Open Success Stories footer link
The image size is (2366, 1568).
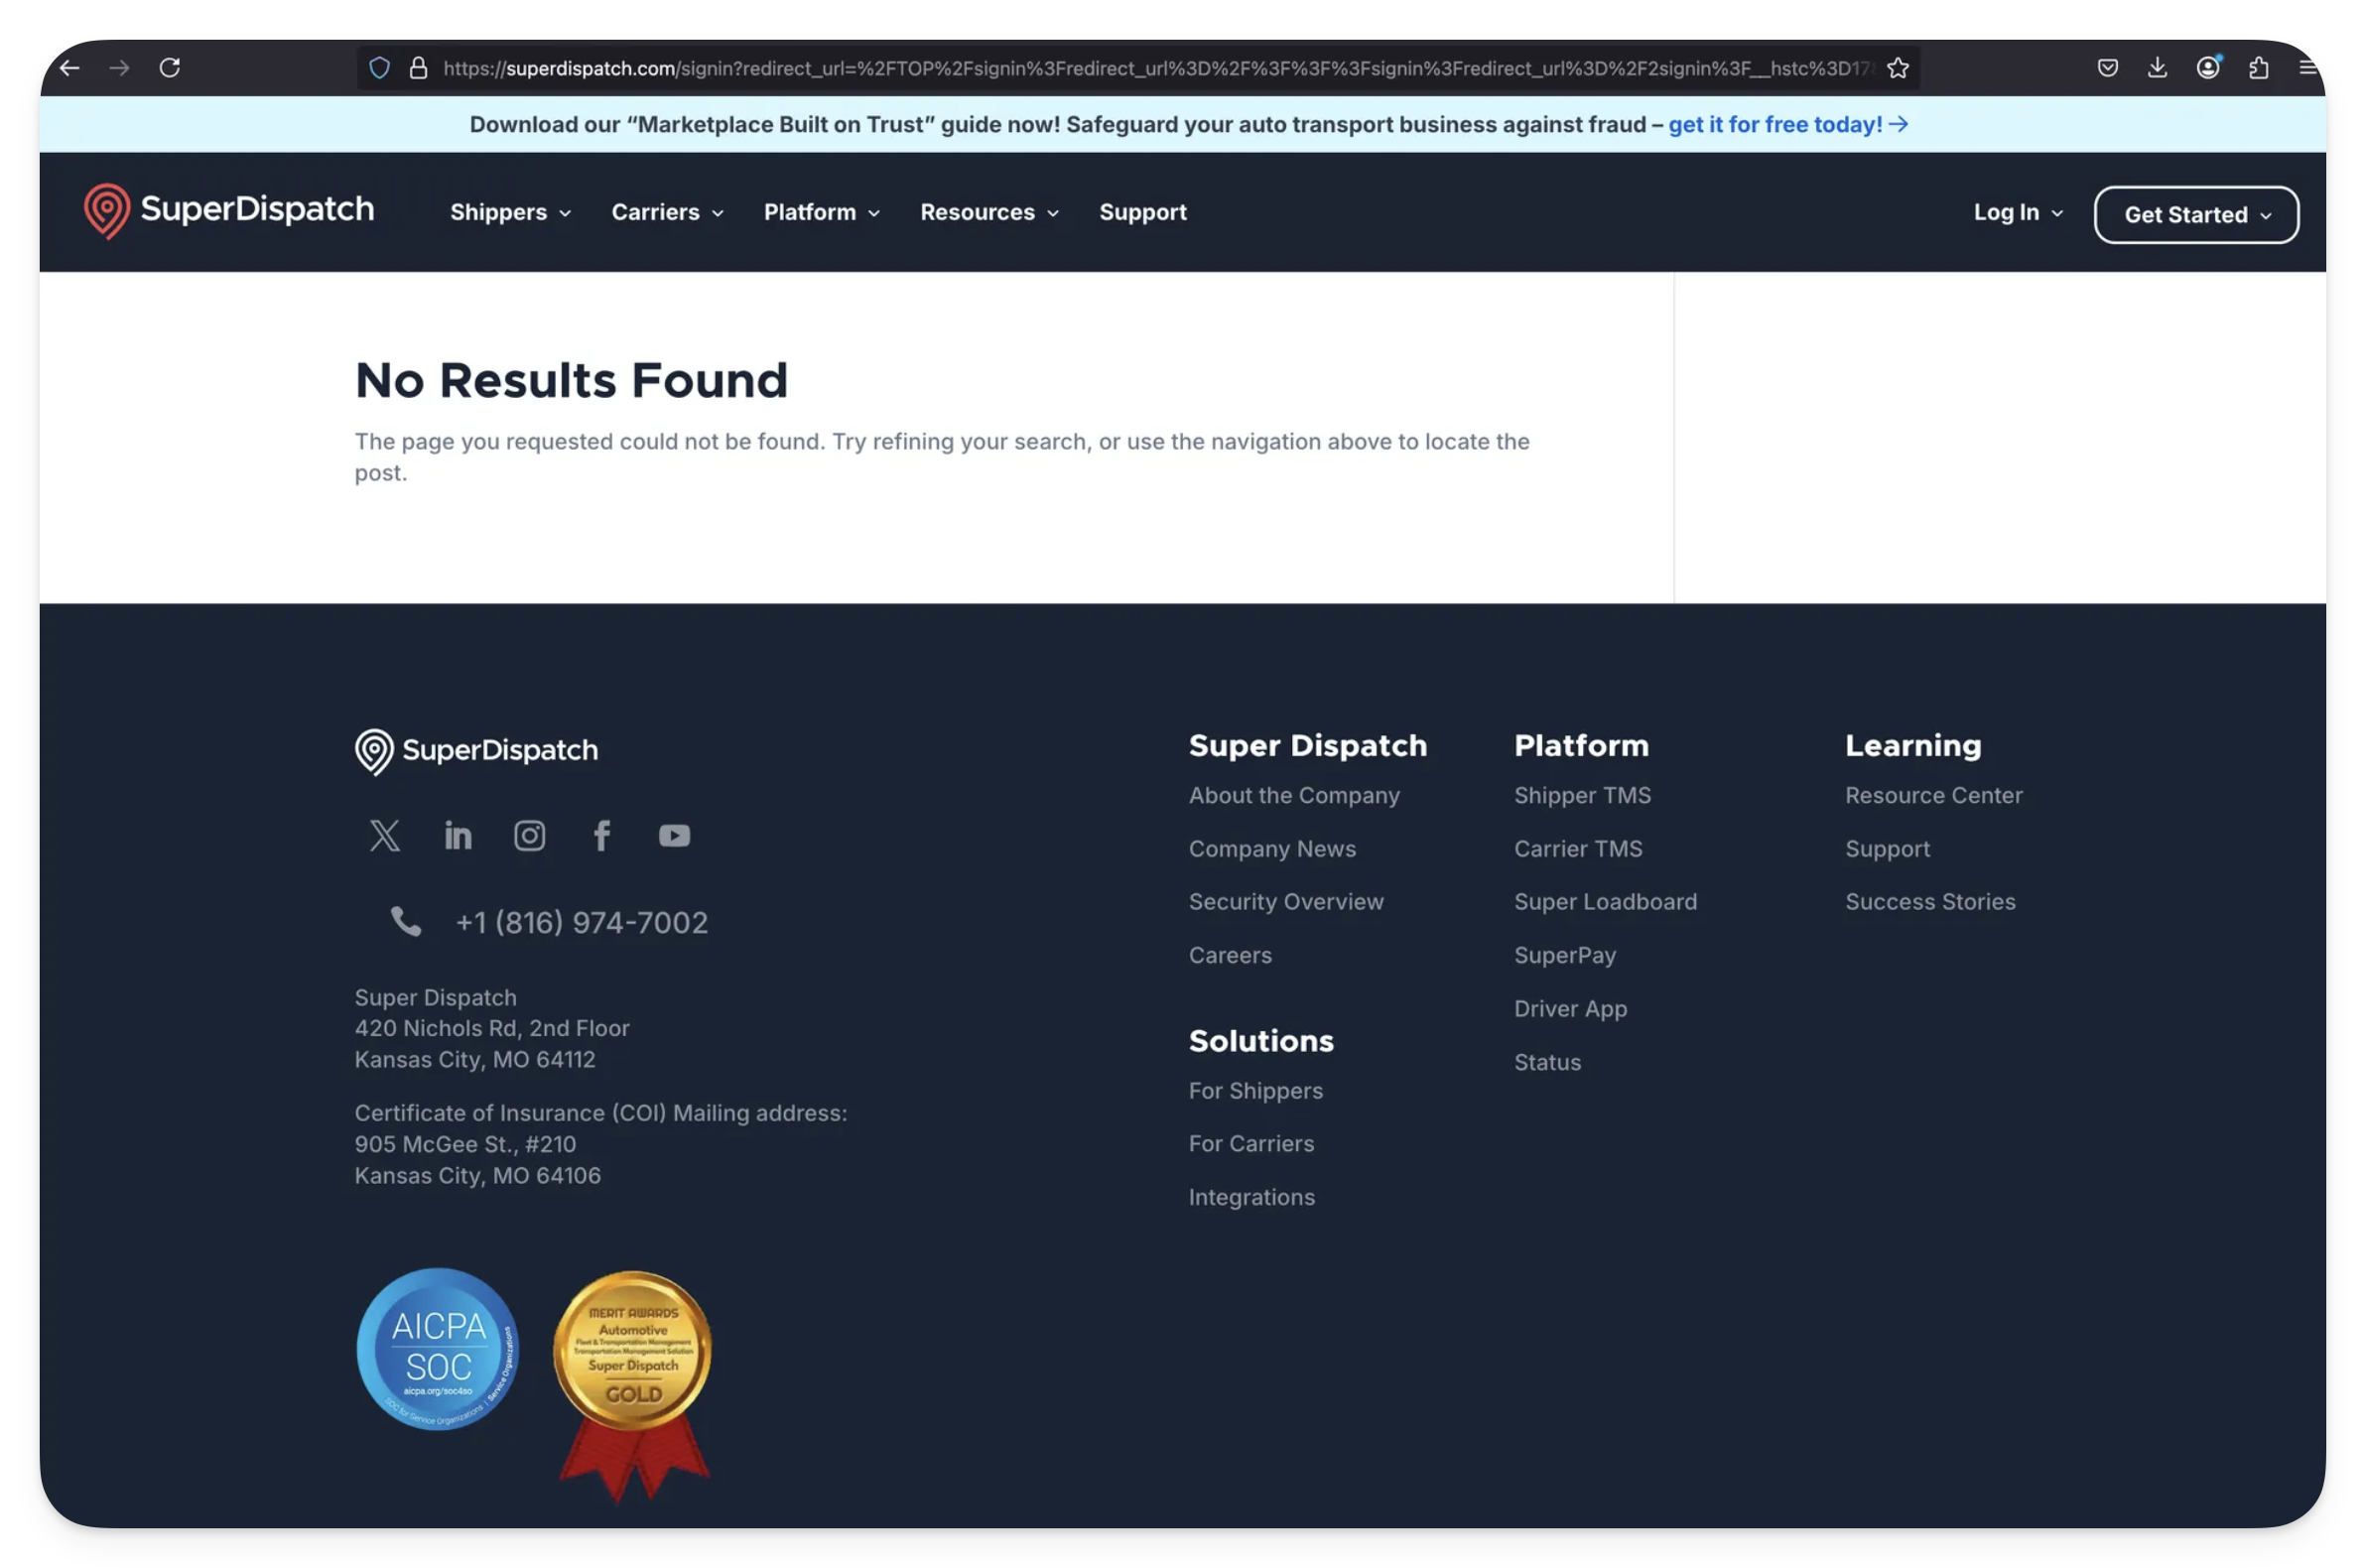1930,902
